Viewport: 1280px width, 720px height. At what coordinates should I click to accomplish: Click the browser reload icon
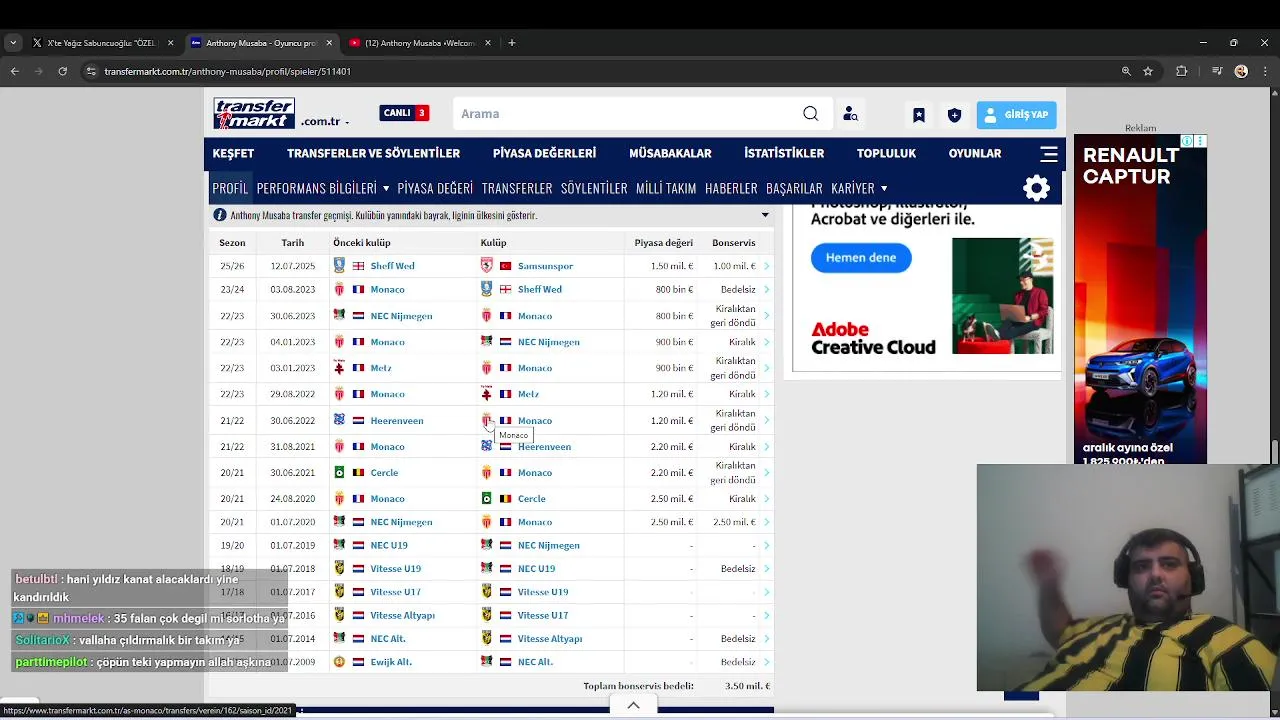coord(62,71)
